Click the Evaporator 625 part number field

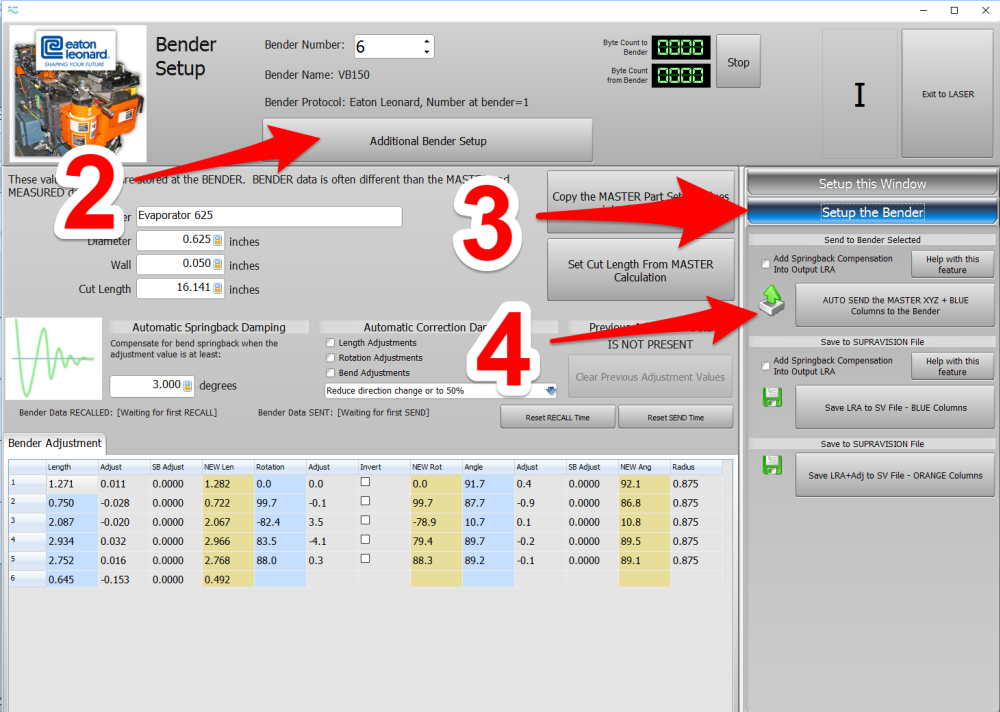(x=267, y=216)
